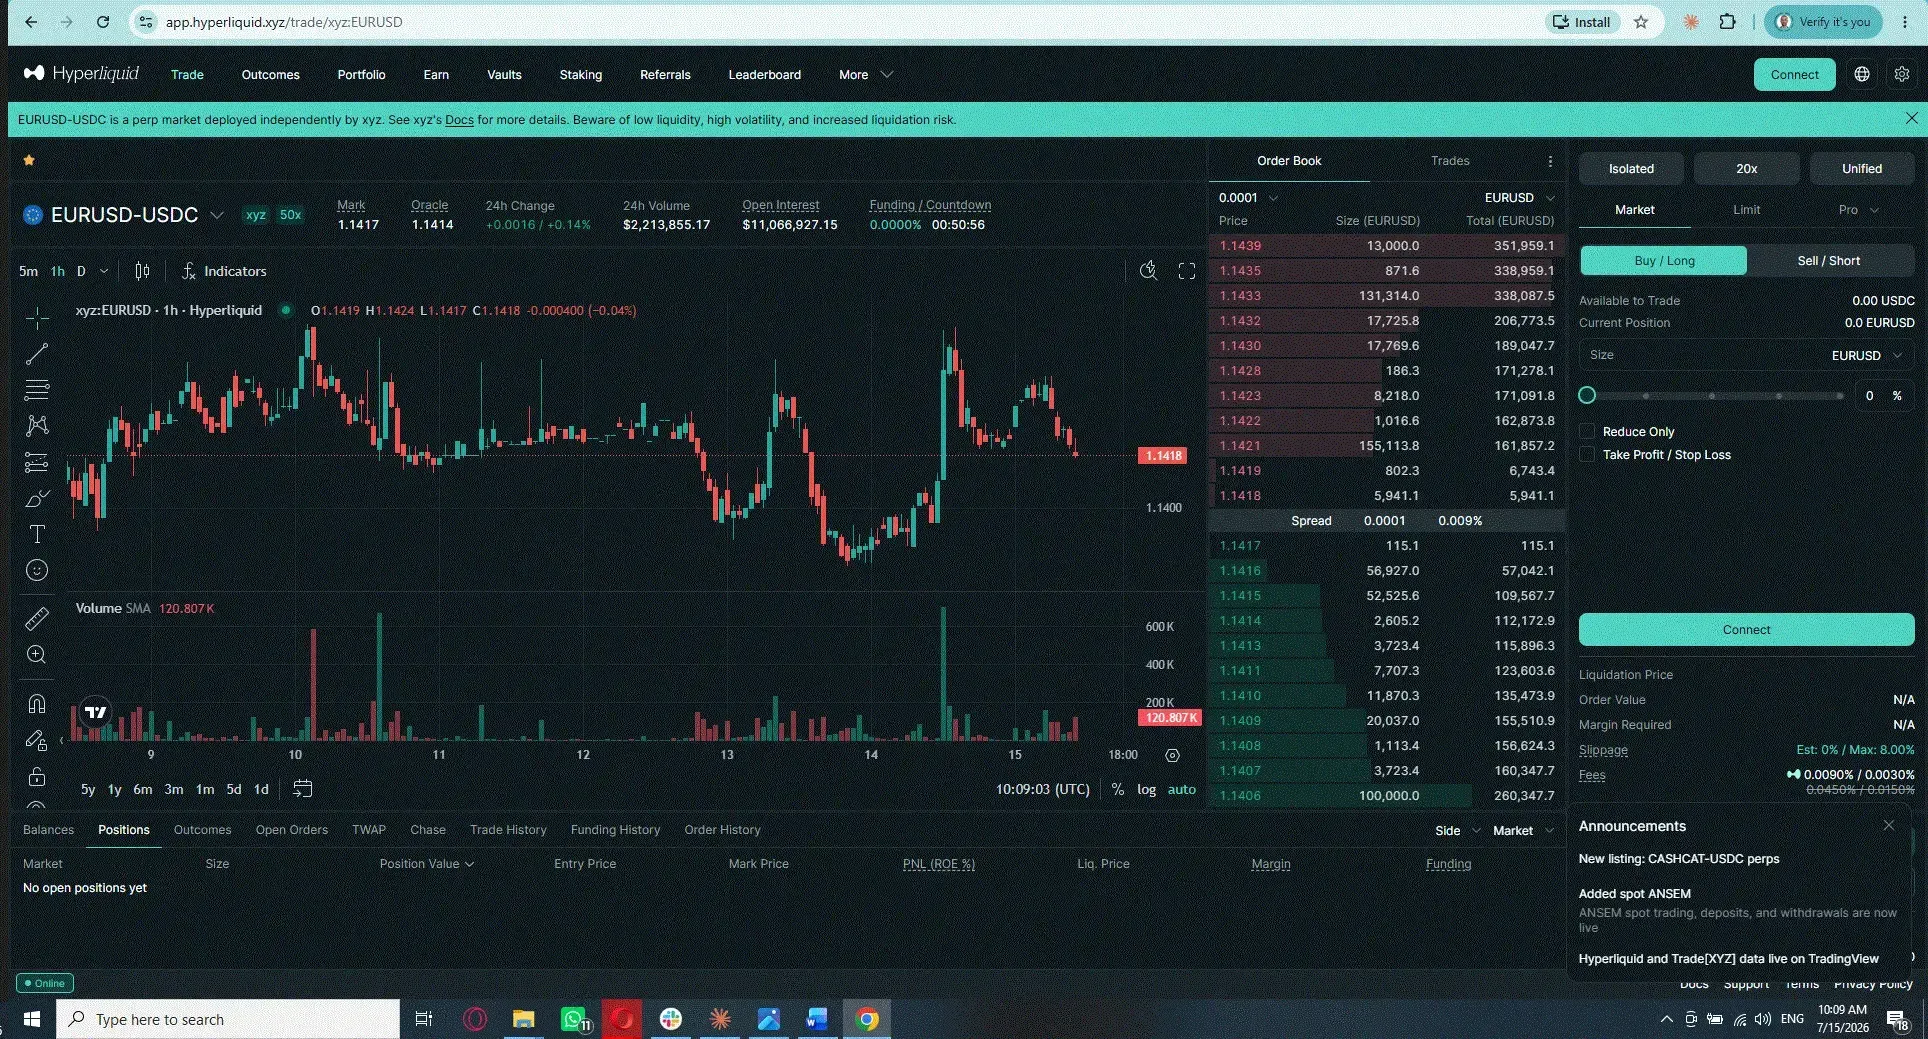Open the Windows Start menu

(x=31, y=1019)
